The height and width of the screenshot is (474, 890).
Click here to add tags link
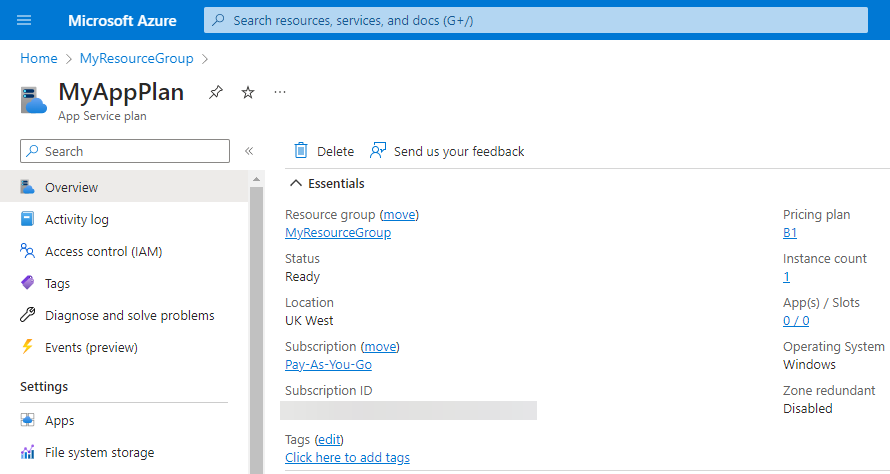pos(347,458)
